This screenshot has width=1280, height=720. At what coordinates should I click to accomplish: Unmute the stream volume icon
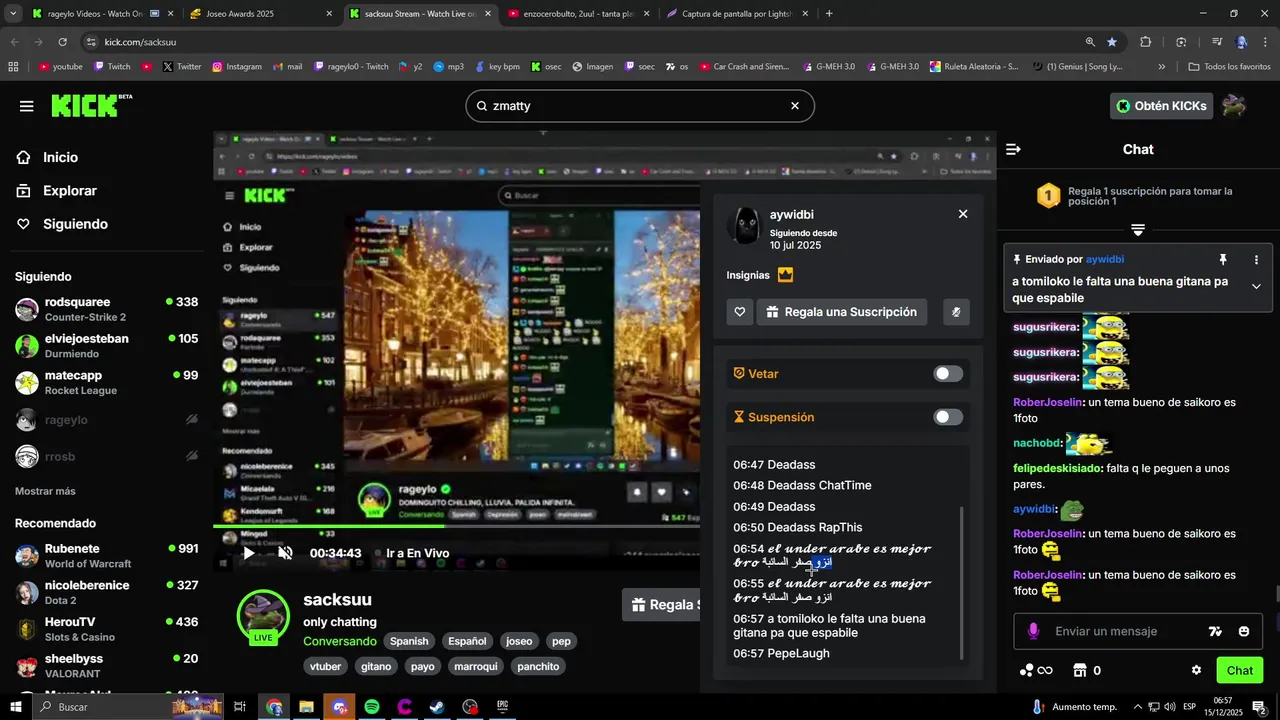pos(285,553)
